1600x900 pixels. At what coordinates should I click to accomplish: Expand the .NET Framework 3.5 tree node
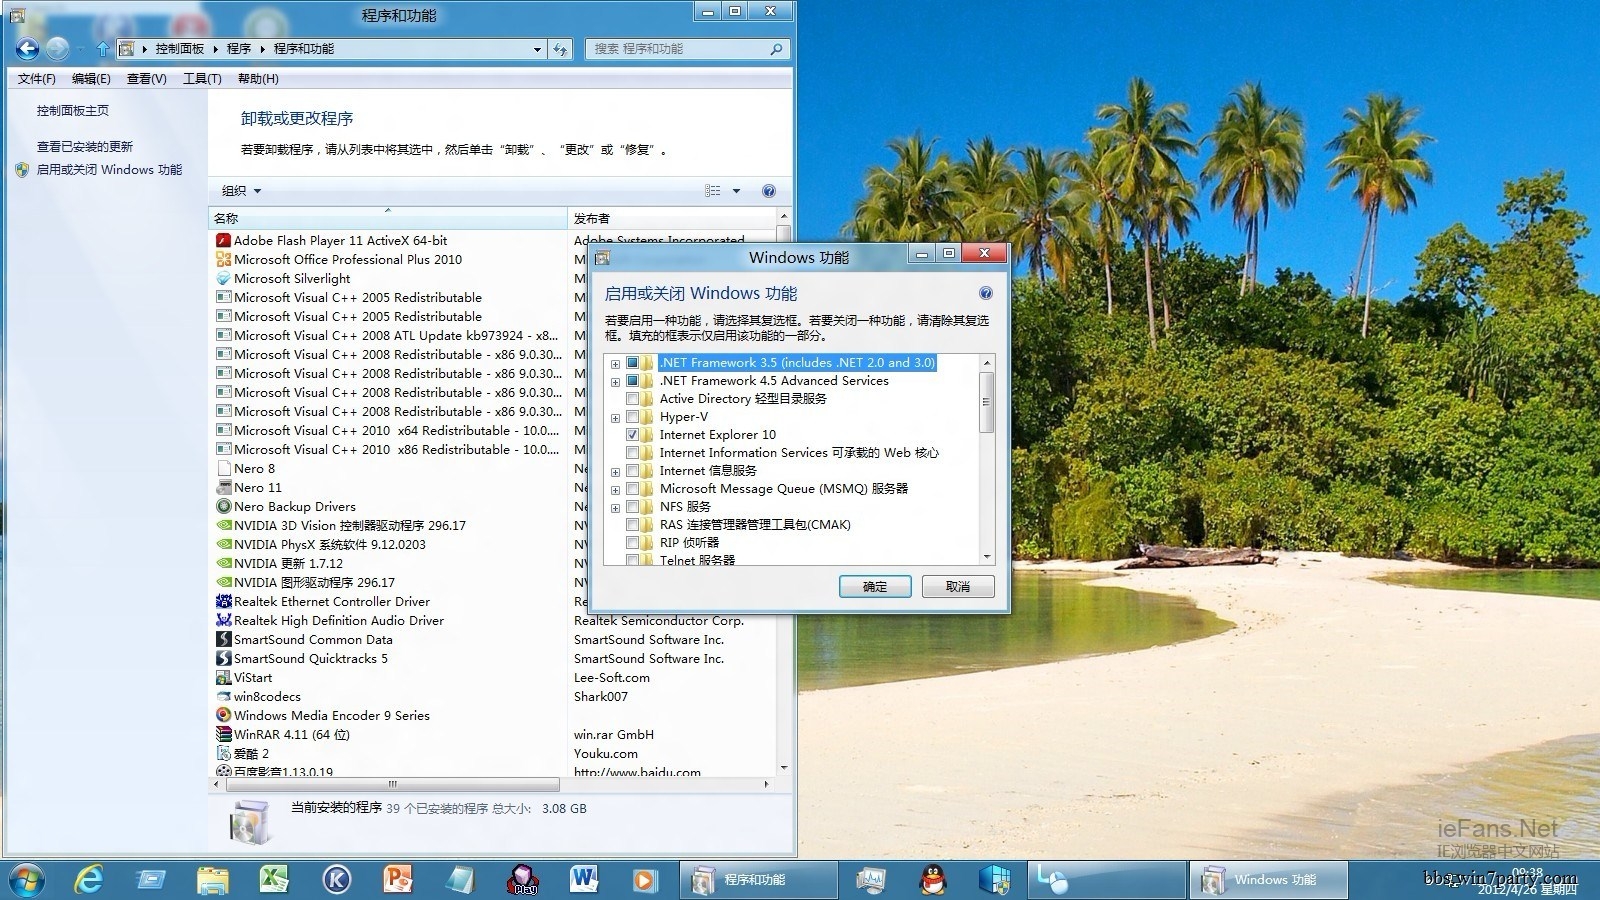point(616,364)
